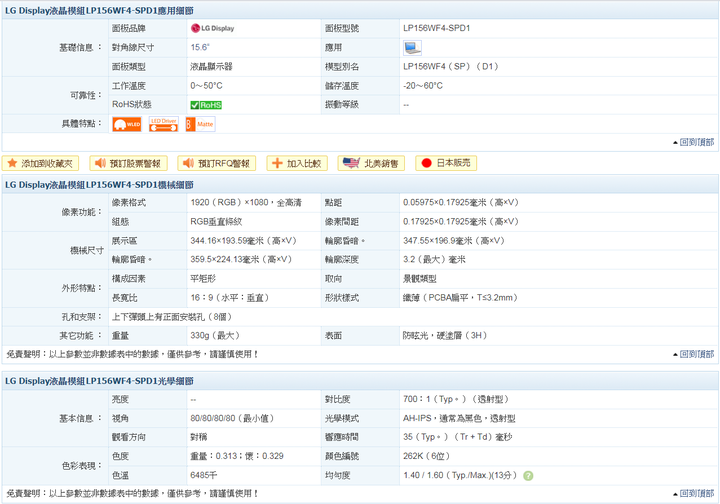720x504 pixels.
Task: Click the 700:1 contrast ratio value
Action: (x=456, y=399)
